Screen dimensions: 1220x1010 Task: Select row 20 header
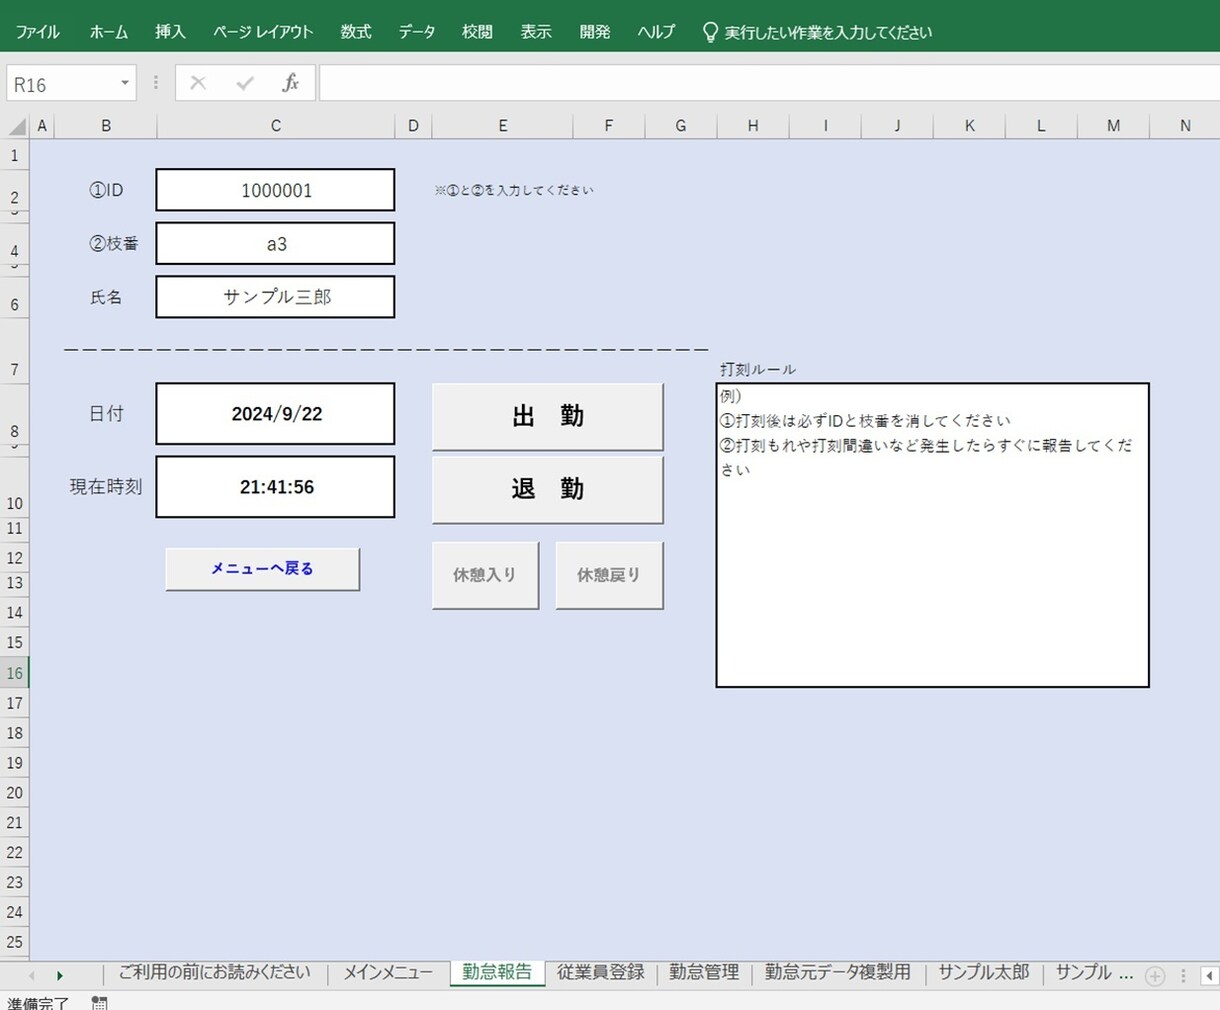click(x=15, y=793)
